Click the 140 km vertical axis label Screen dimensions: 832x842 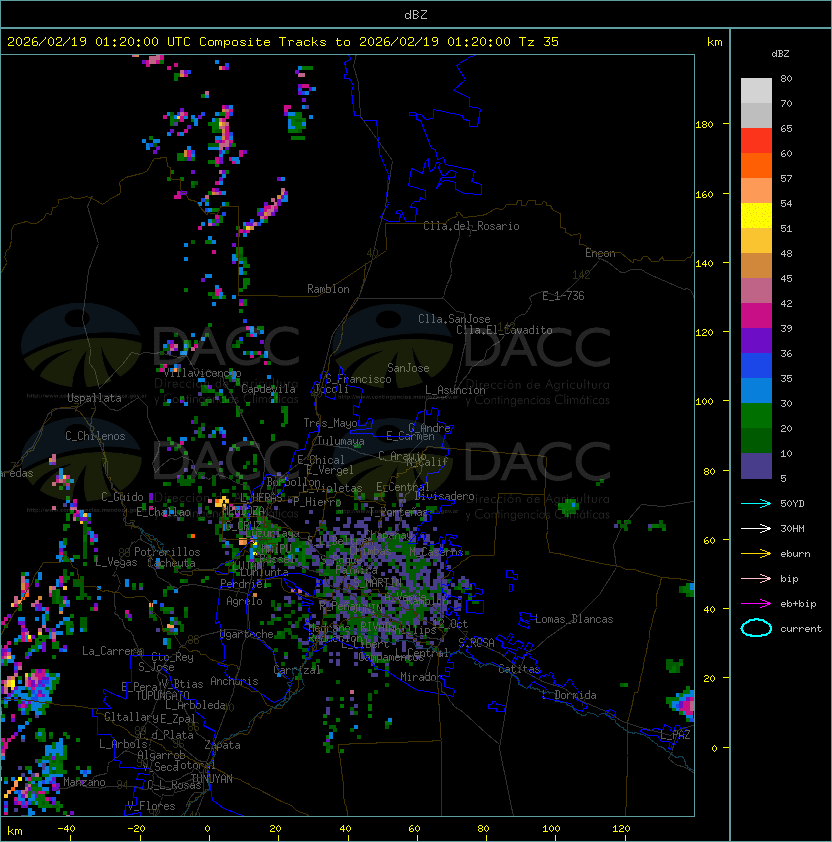pyautogui.click(x=704, y=263)
